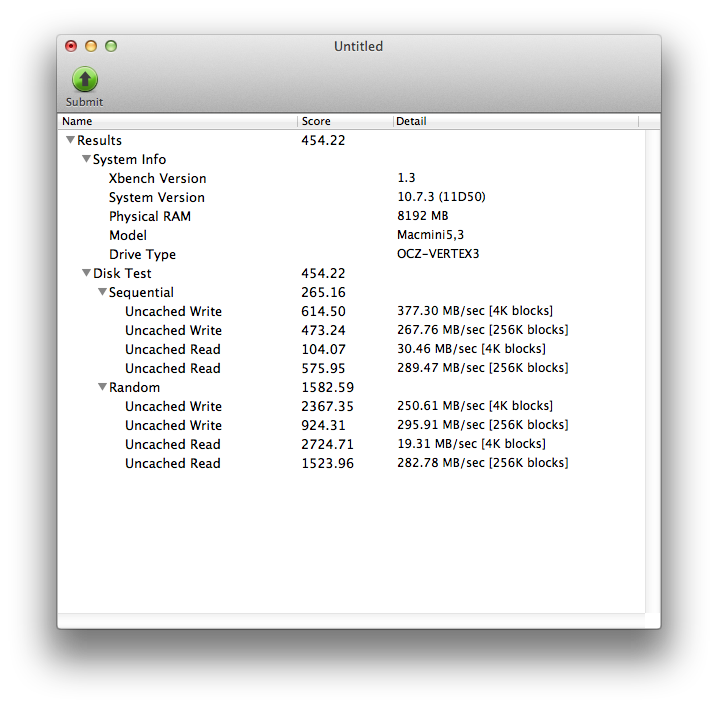Screen dimensions: 718x708
Task: Select the Results row label
Action: [x=99, y=140]
